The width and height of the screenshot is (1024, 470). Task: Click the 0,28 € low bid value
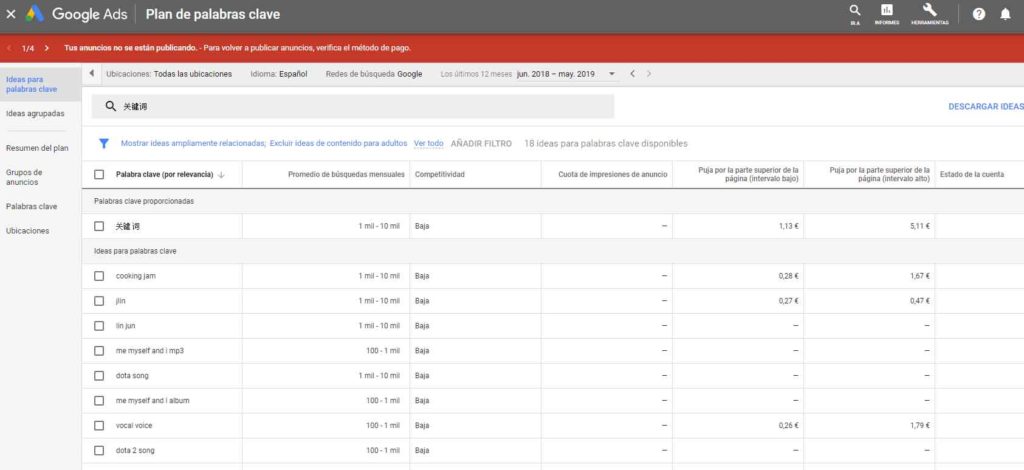point(788,276)
